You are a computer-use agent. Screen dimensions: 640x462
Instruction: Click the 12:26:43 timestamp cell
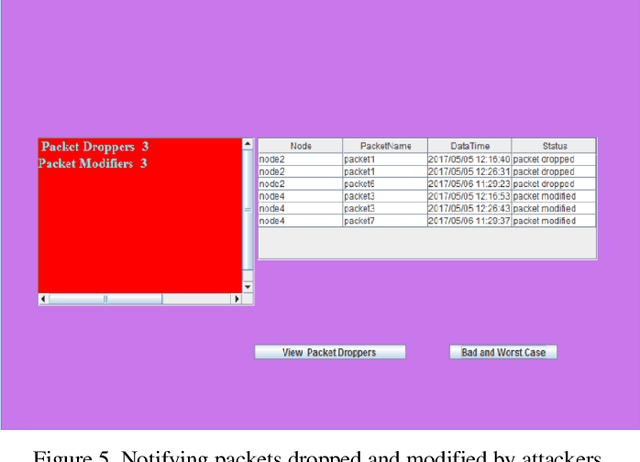point(469,209)
